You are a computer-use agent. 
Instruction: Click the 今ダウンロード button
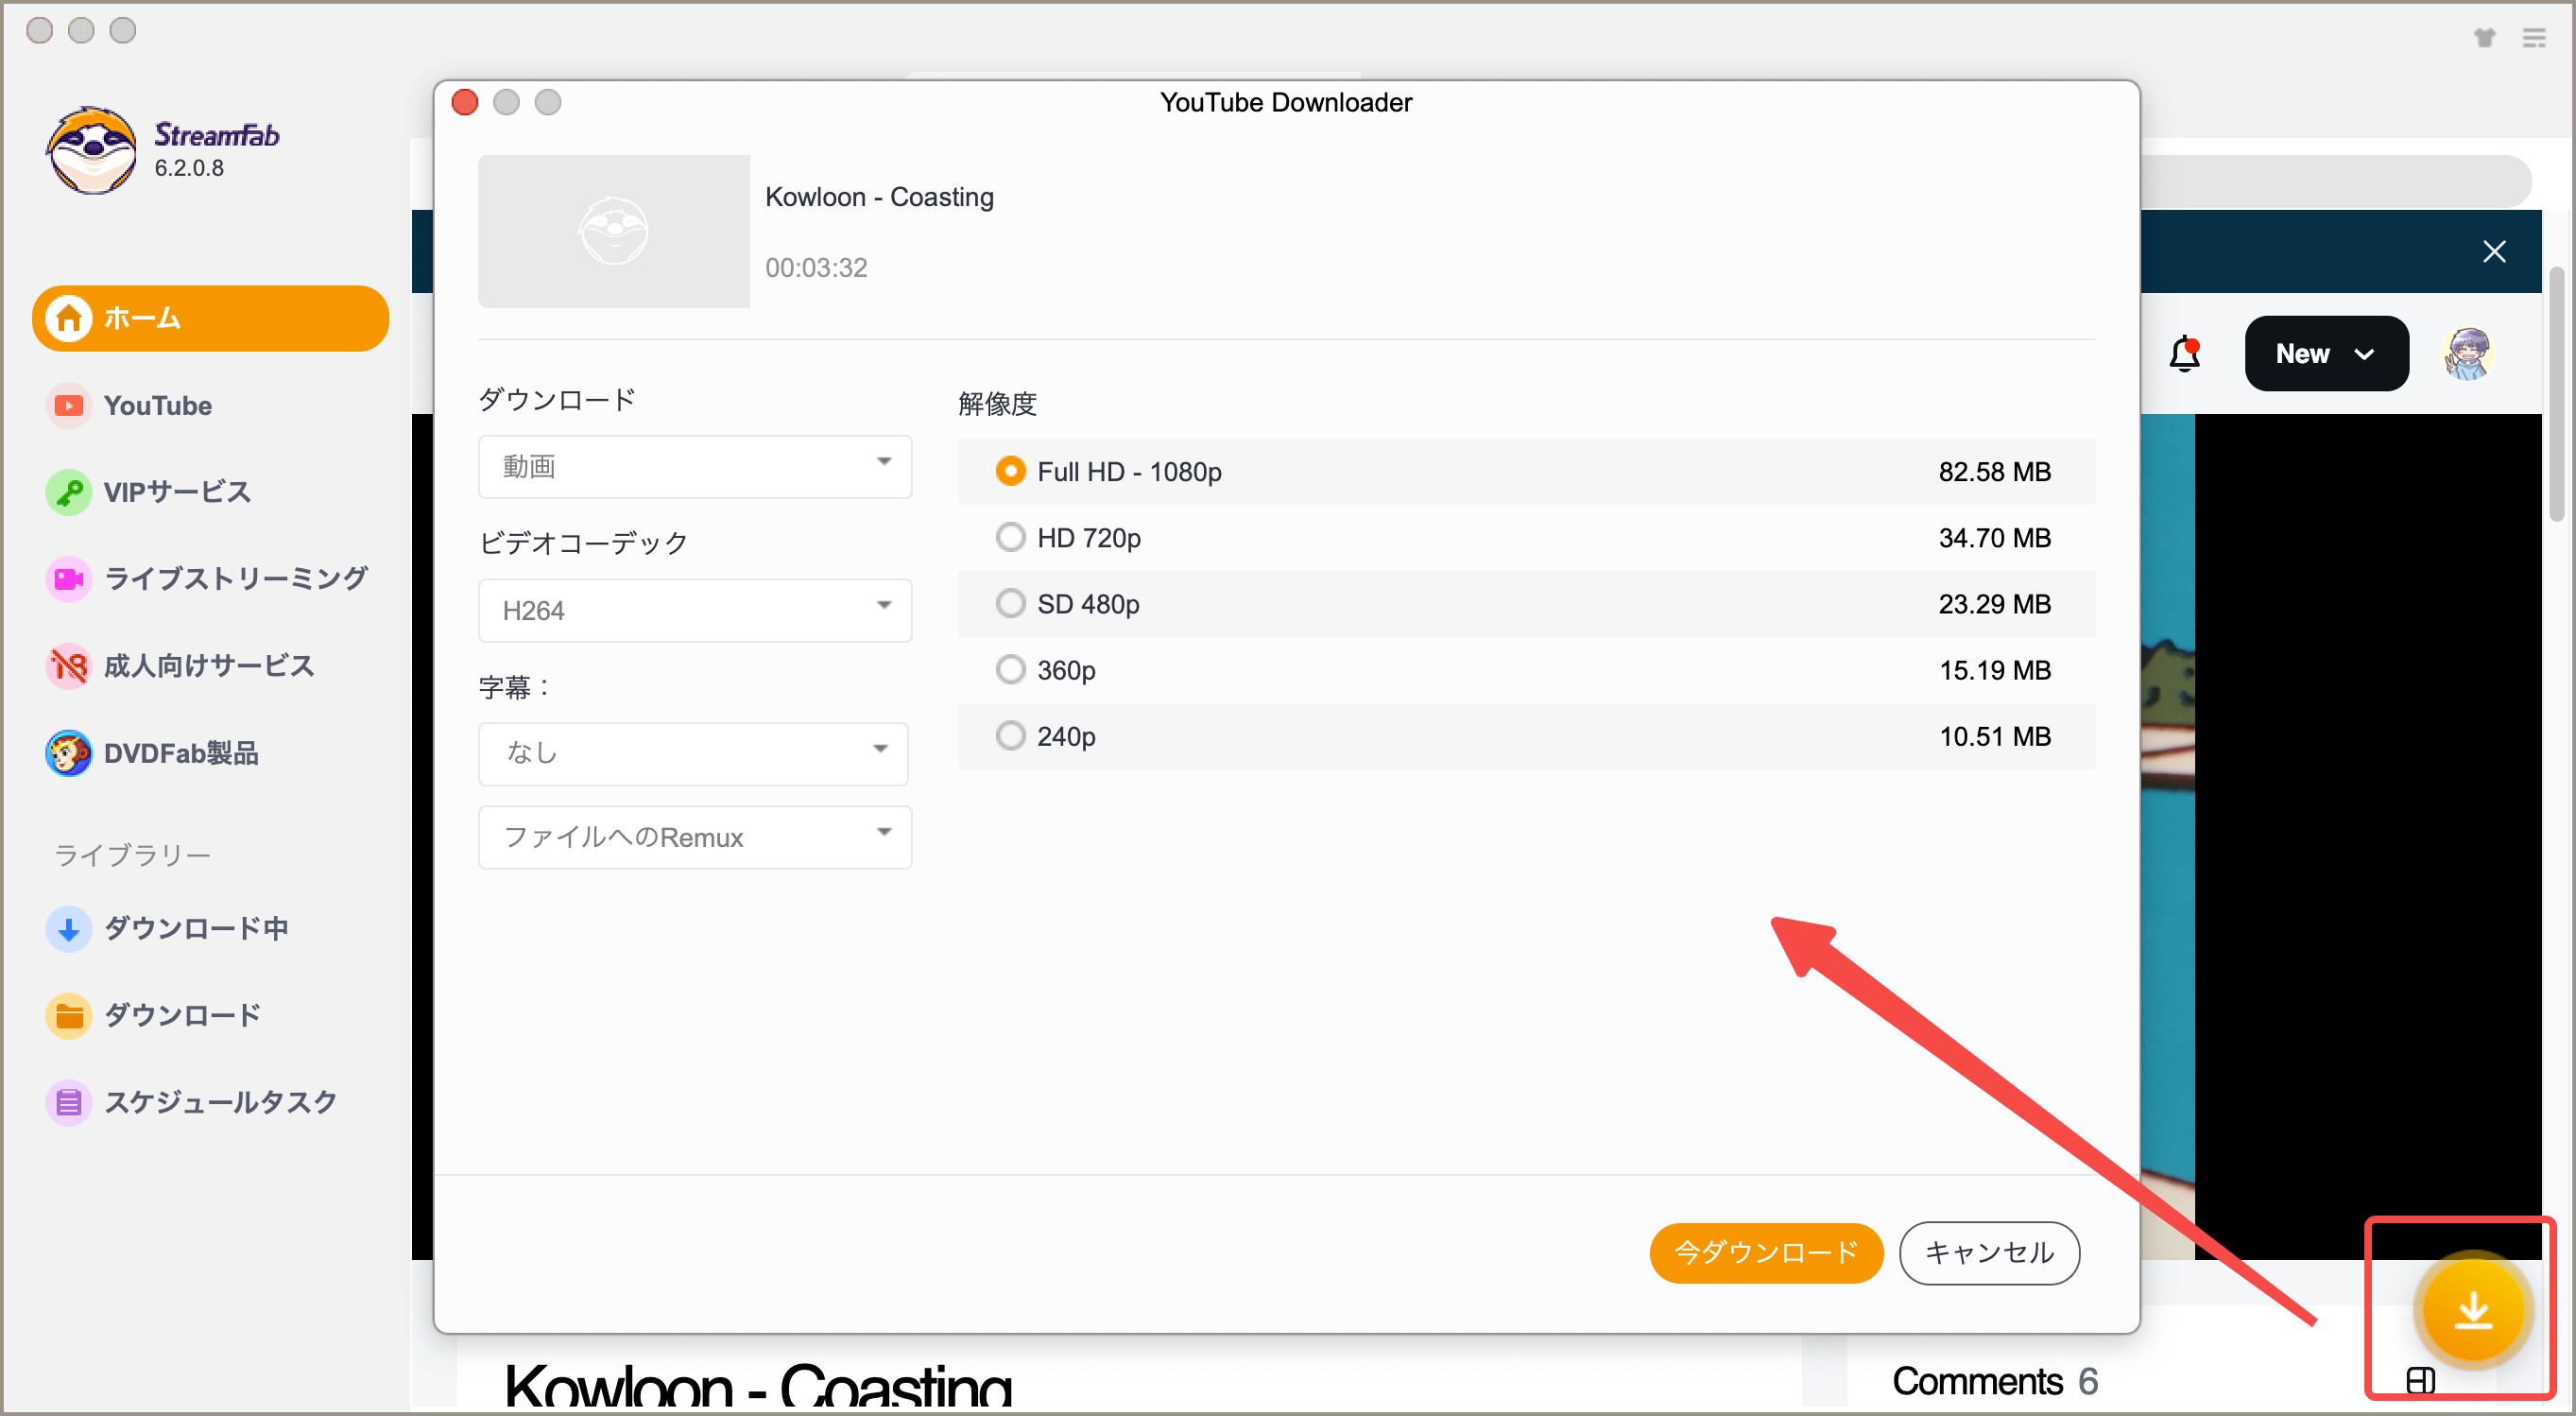click(1765, 1252)
